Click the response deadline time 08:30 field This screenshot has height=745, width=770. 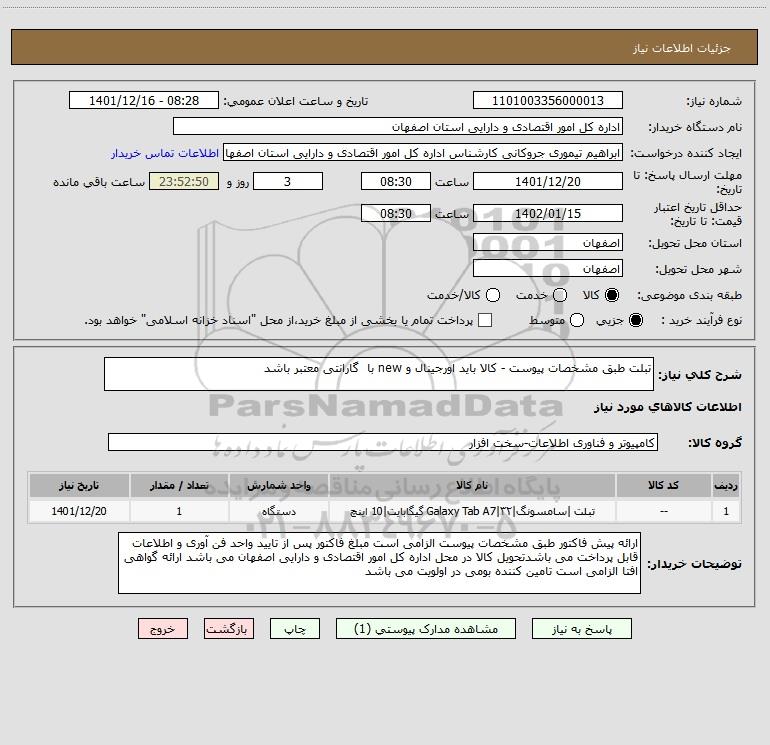[x=396, y=182]
